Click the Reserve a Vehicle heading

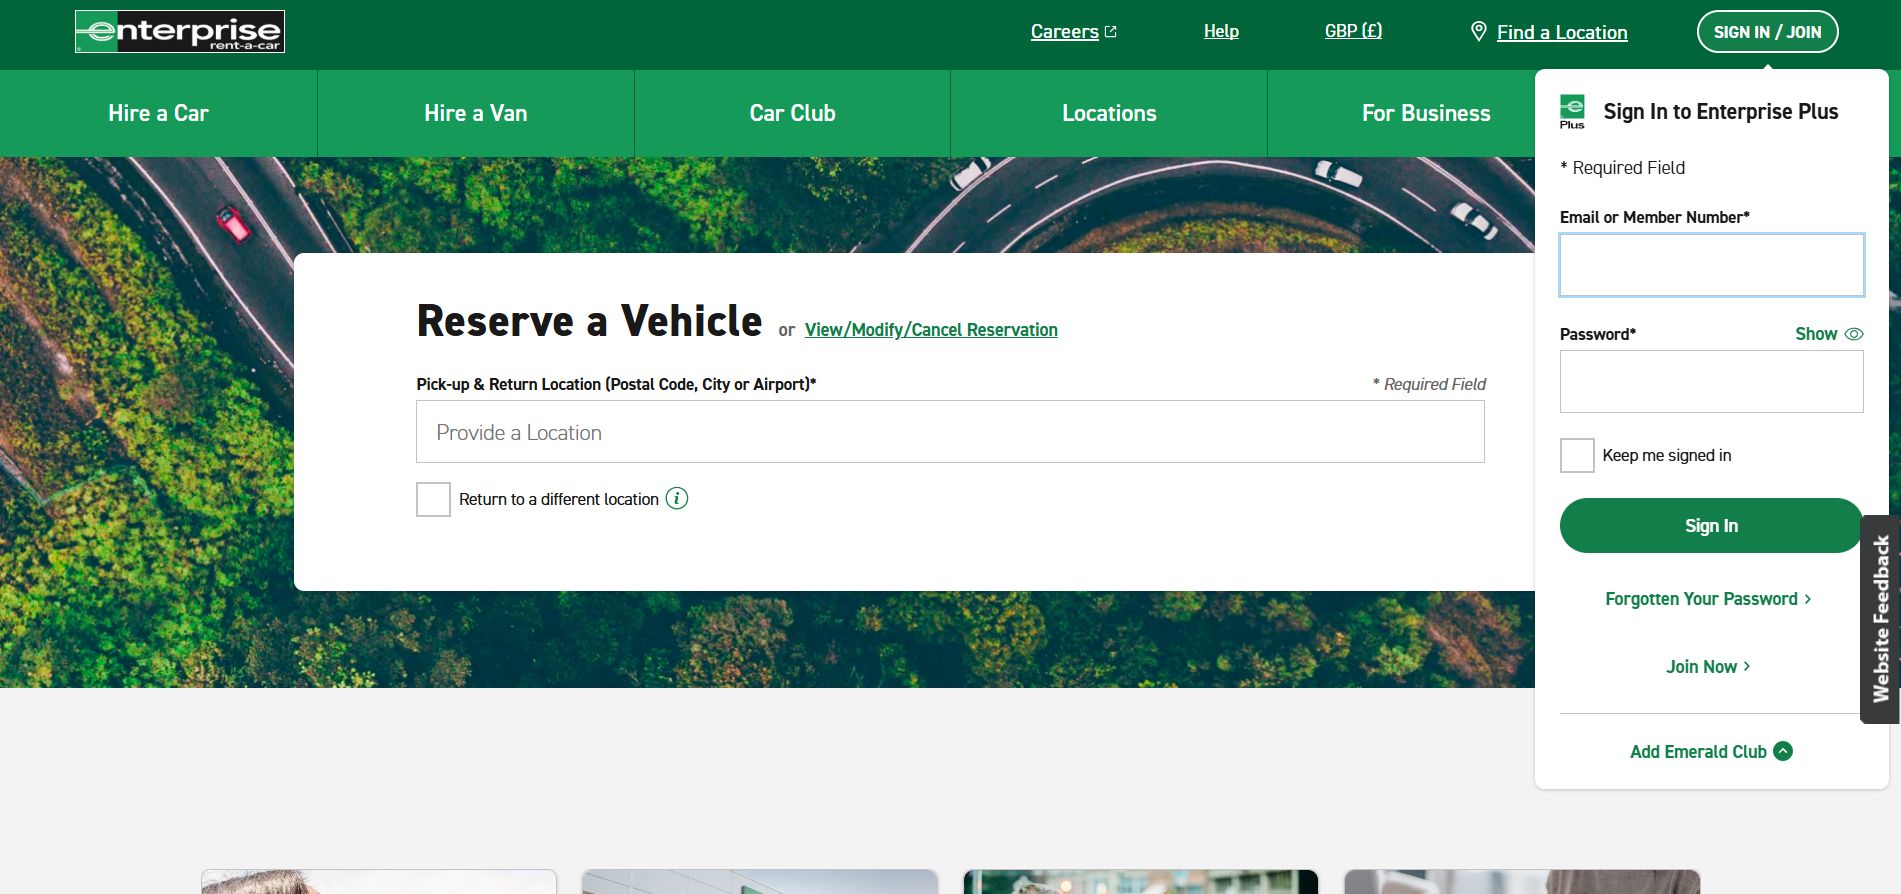pos(589,321)
